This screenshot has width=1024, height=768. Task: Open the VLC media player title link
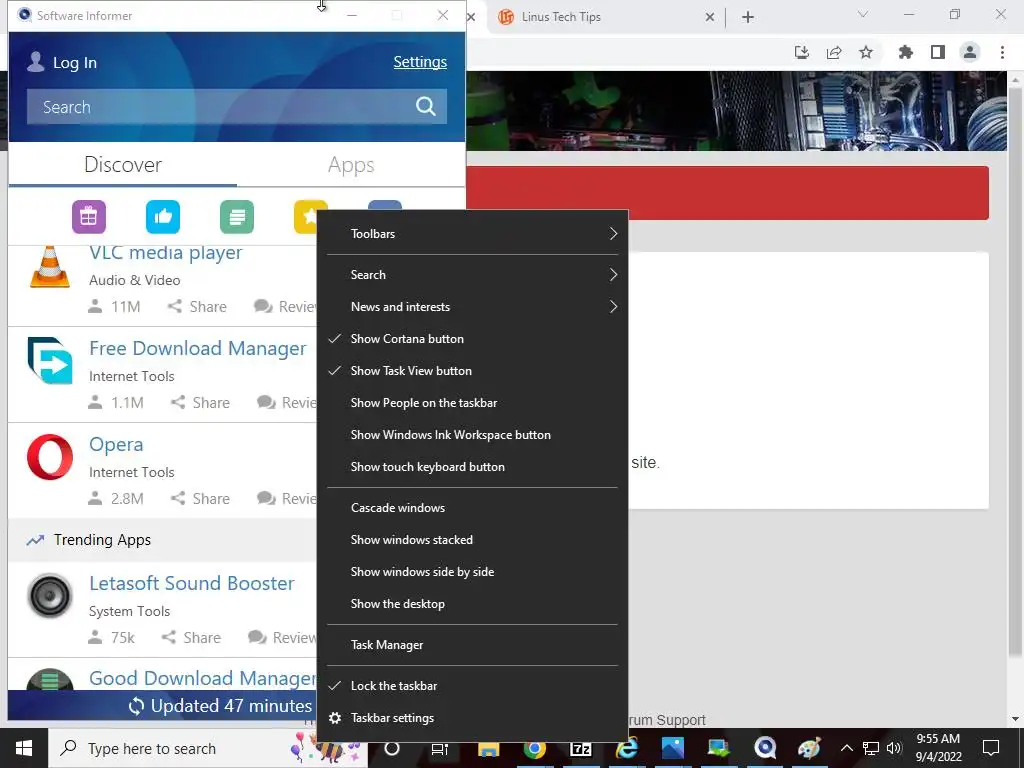165,253
